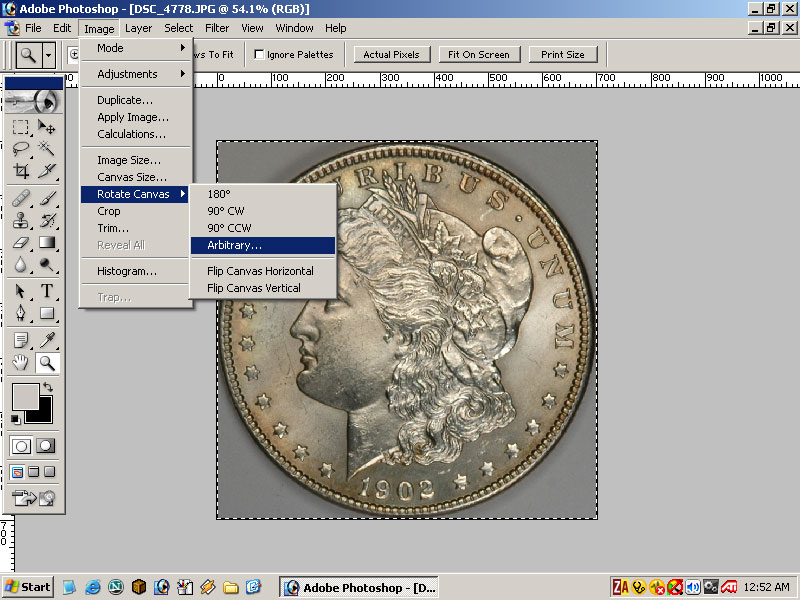
Task: Select the Rectangular Marquee tool
Action: [x=21, y=127]
